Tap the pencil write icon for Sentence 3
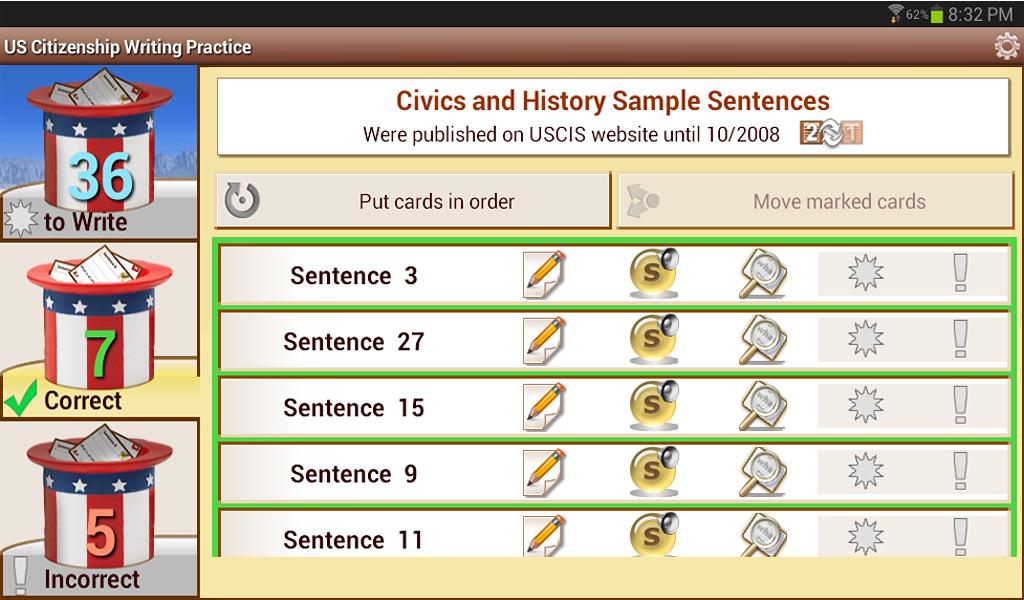Screen dimensions: 1024x600 (x=544, y=274)
